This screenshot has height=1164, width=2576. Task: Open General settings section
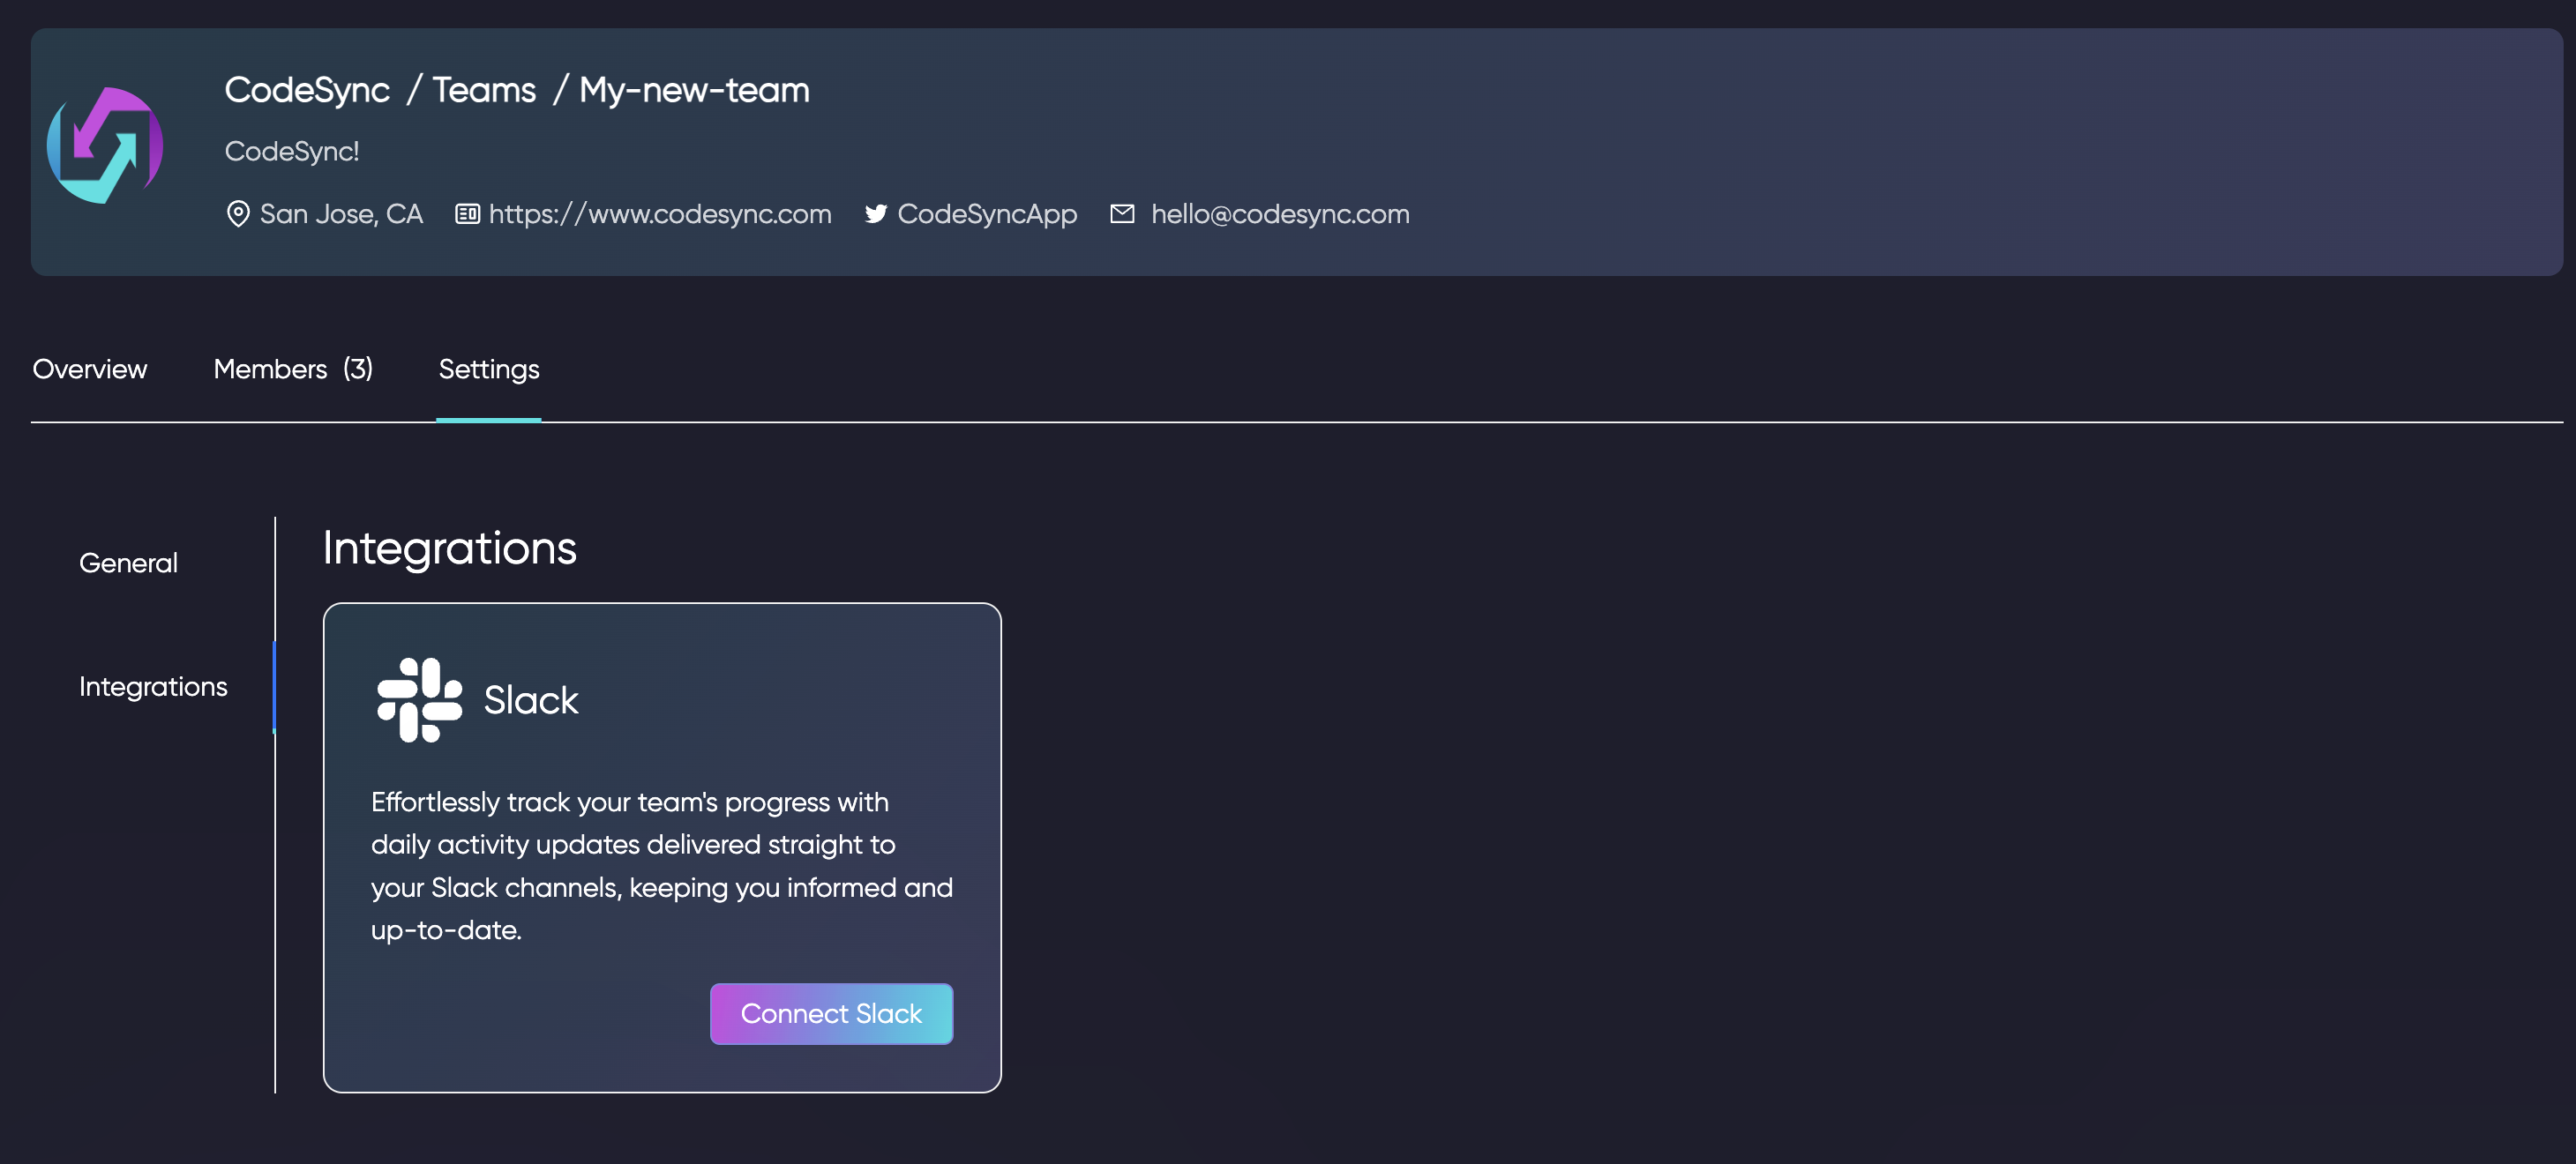(x=128, y=563)
